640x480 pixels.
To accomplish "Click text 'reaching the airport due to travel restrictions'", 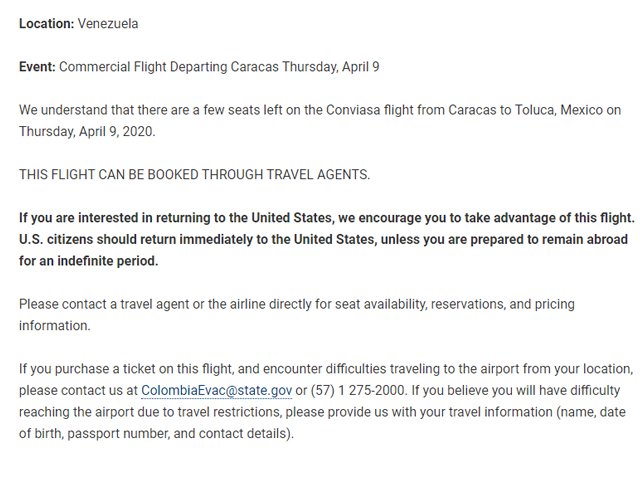I will pyautogui.click(x=150, y=412).
